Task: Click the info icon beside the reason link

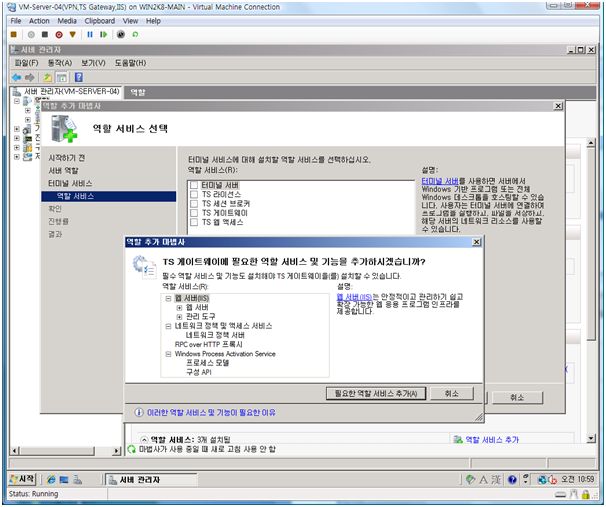Action: [139, 412]
